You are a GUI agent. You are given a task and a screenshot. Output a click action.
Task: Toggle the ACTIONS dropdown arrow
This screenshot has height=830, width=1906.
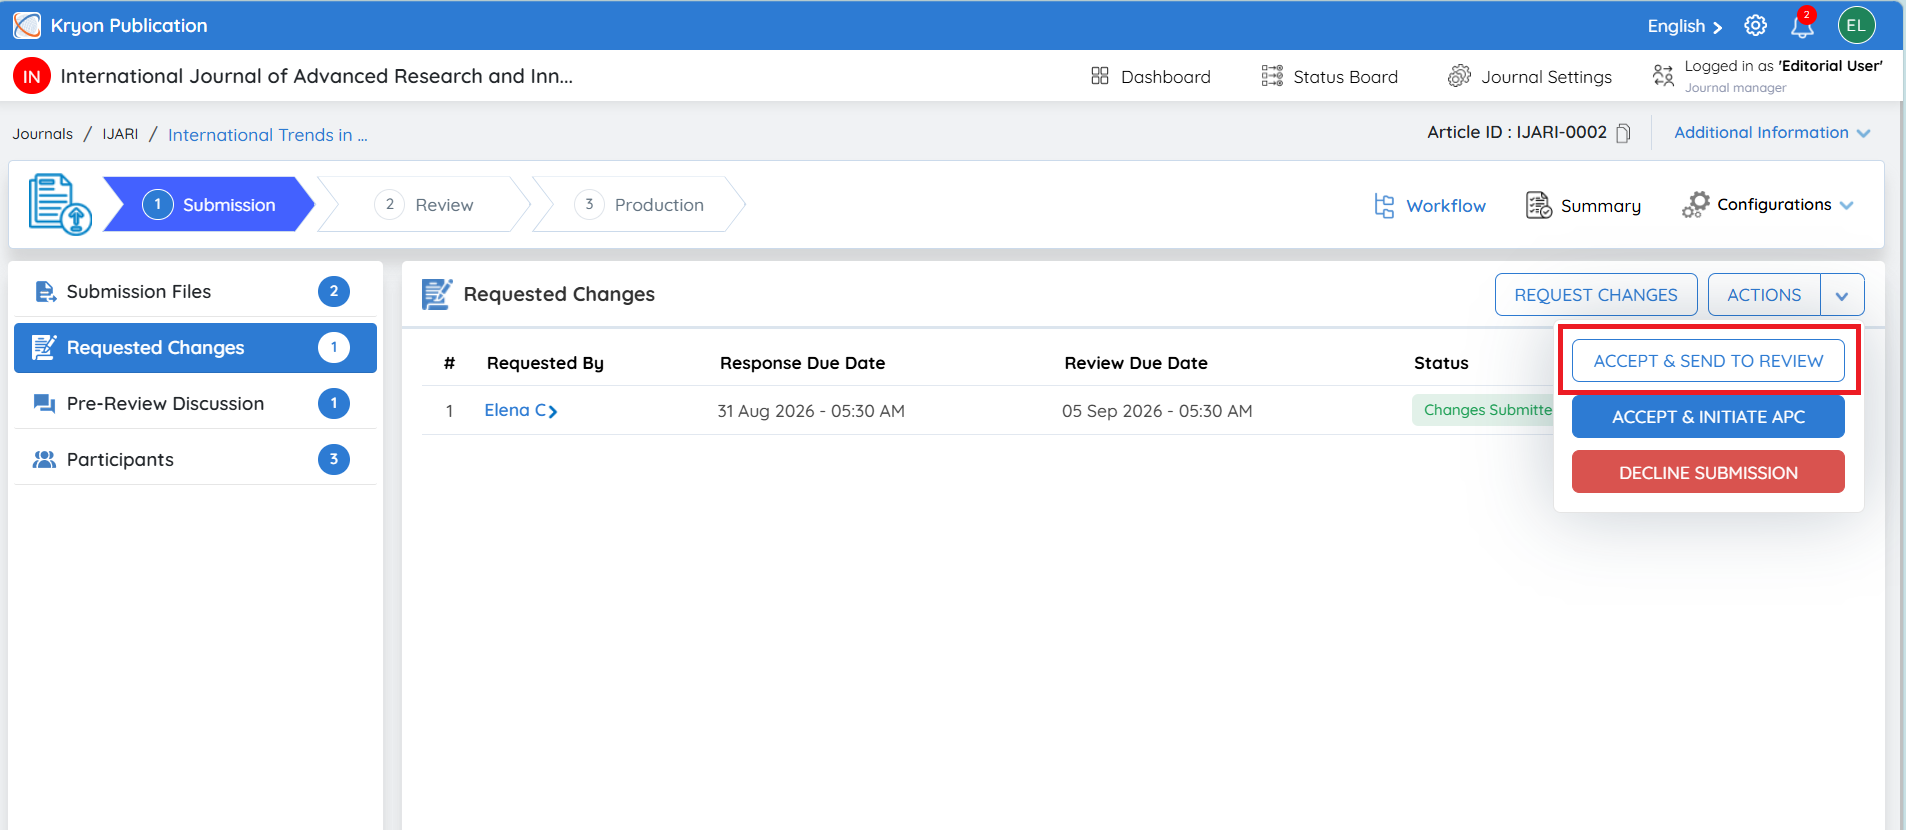(1842, 295)
